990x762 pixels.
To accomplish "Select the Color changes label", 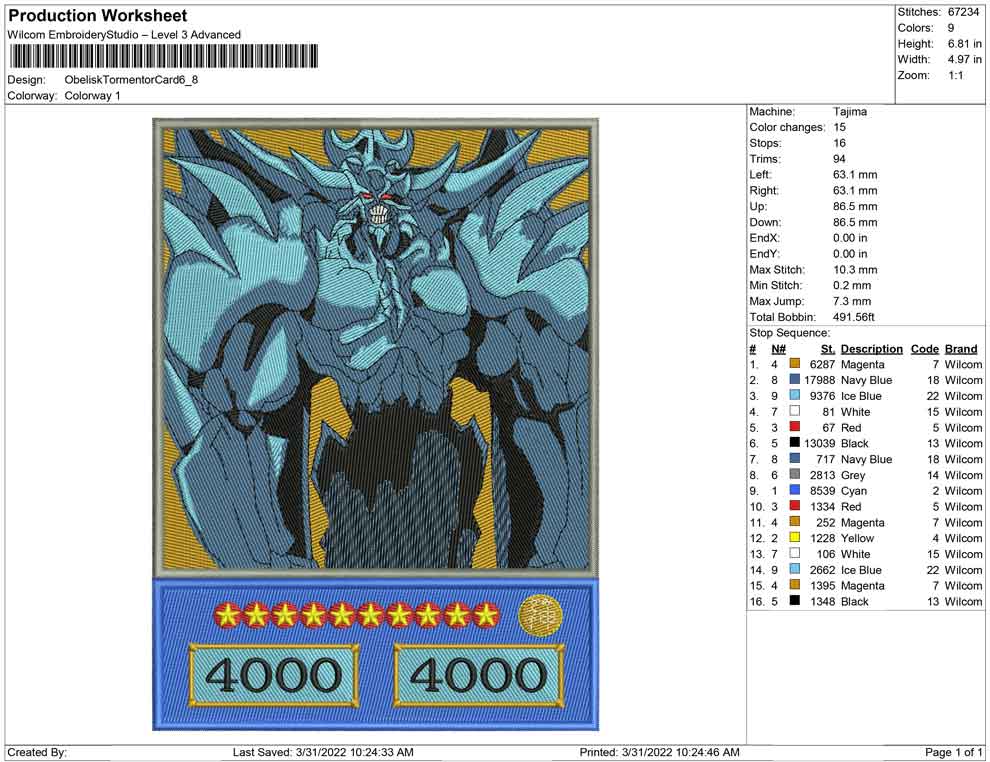I will [x=787, y=127].
